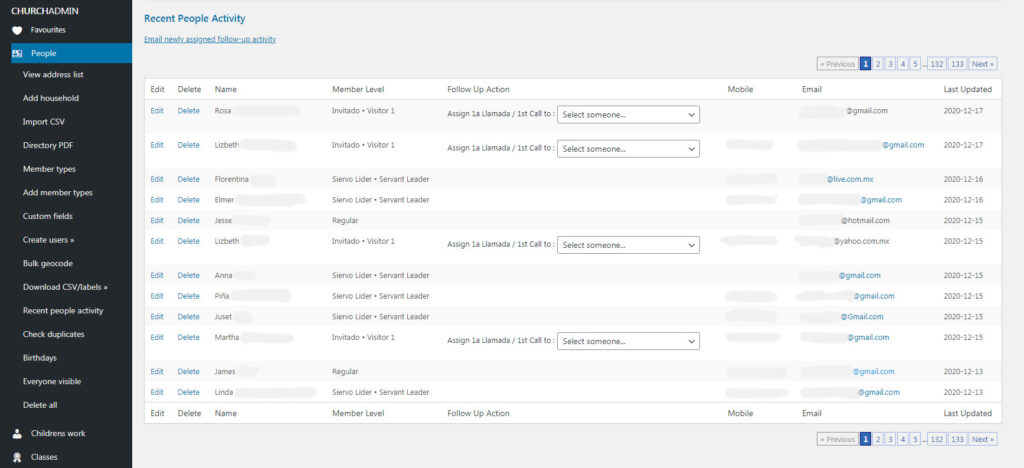Click the Childrens work icon
Screen dimensions: 1024x468
point(17,433)
